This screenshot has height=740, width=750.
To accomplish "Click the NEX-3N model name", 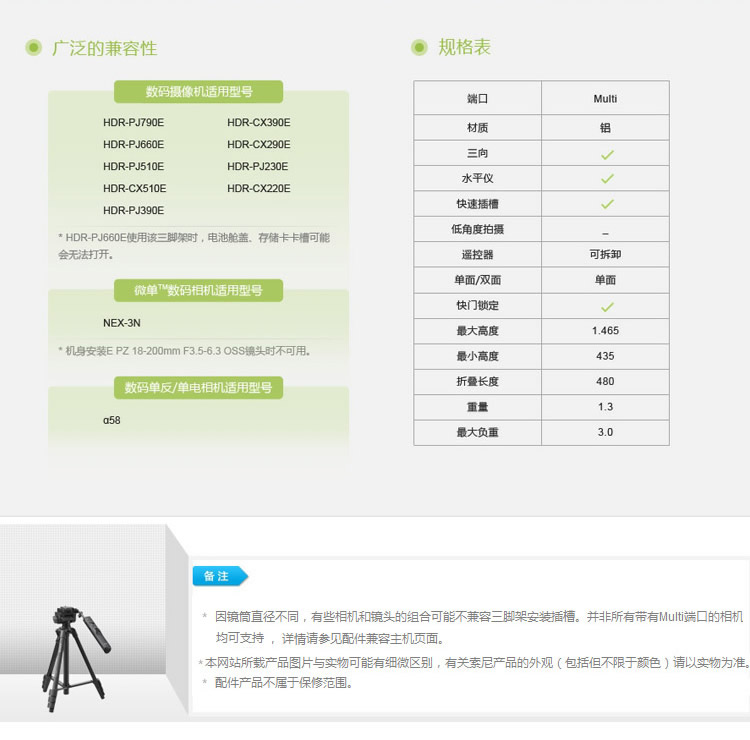I will (x=122, y=323).
